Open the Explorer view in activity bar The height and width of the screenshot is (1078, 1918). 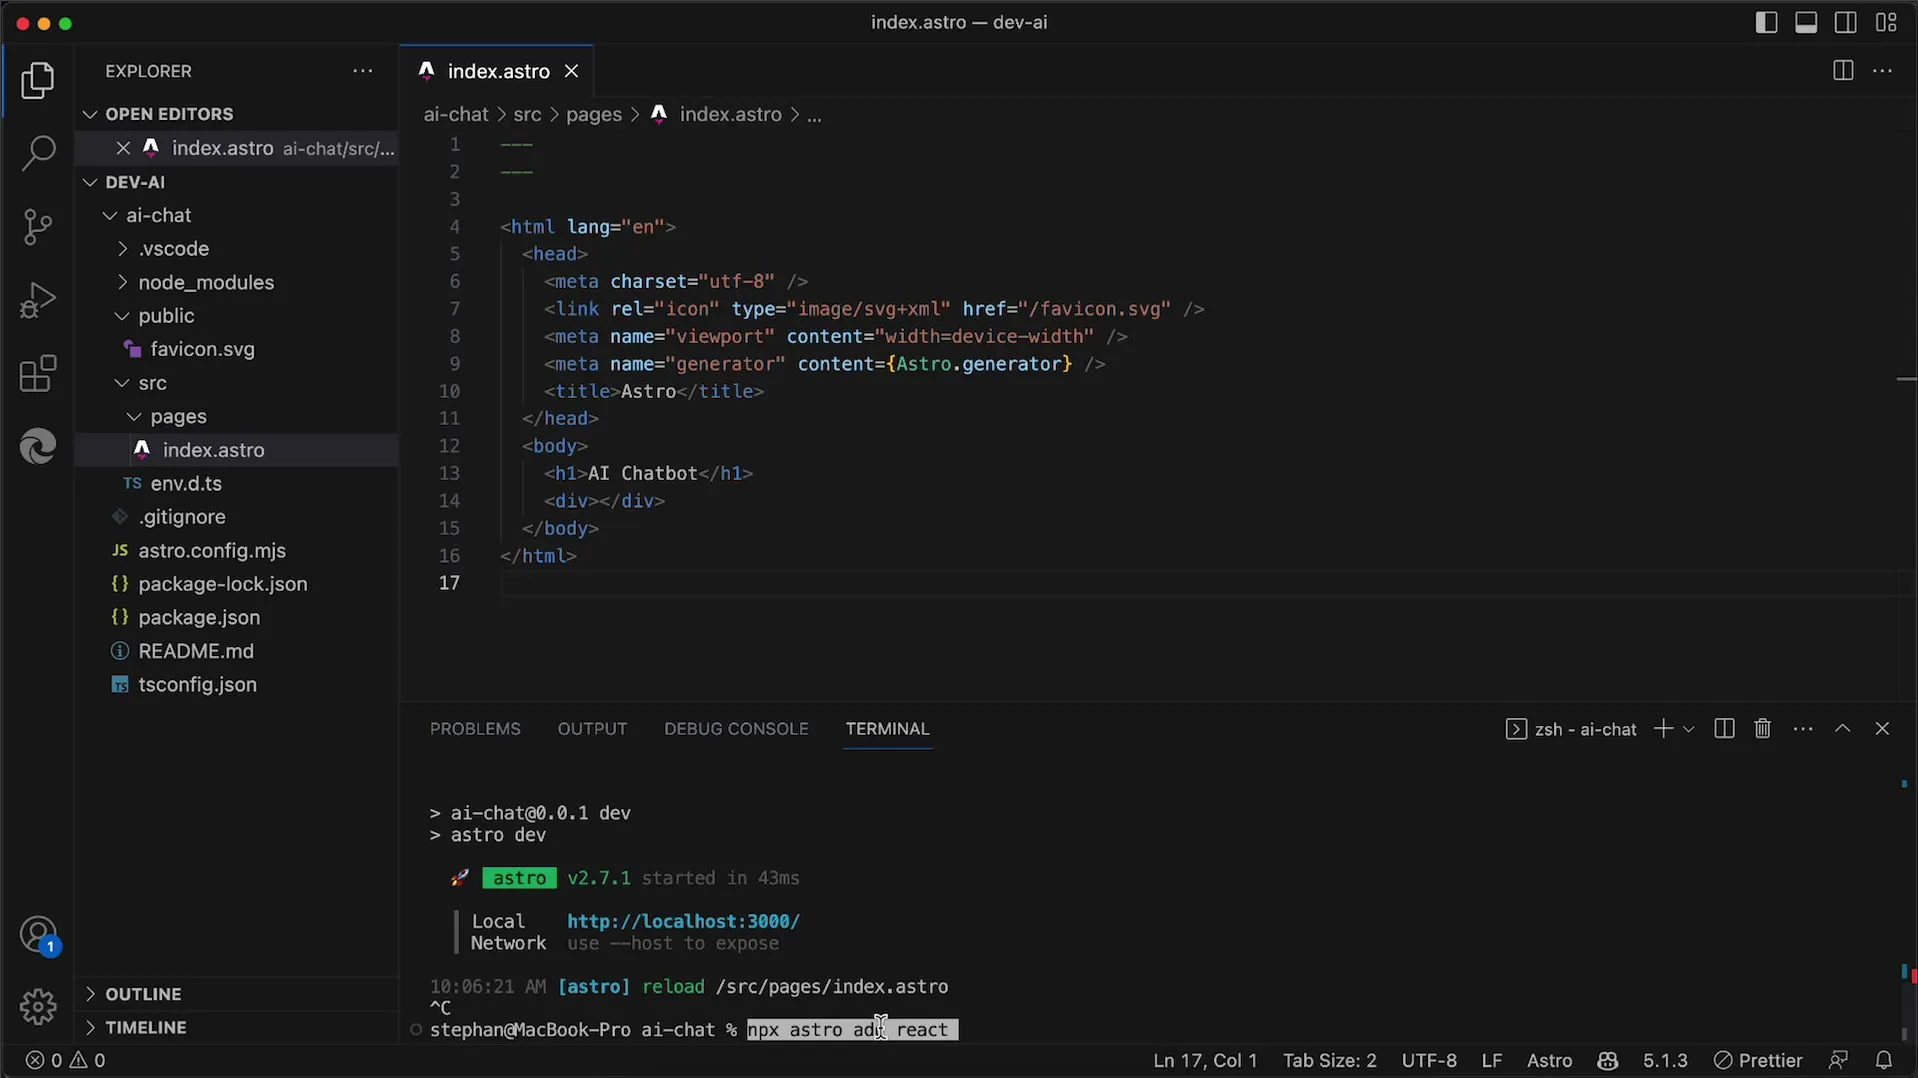pos(38,81)
